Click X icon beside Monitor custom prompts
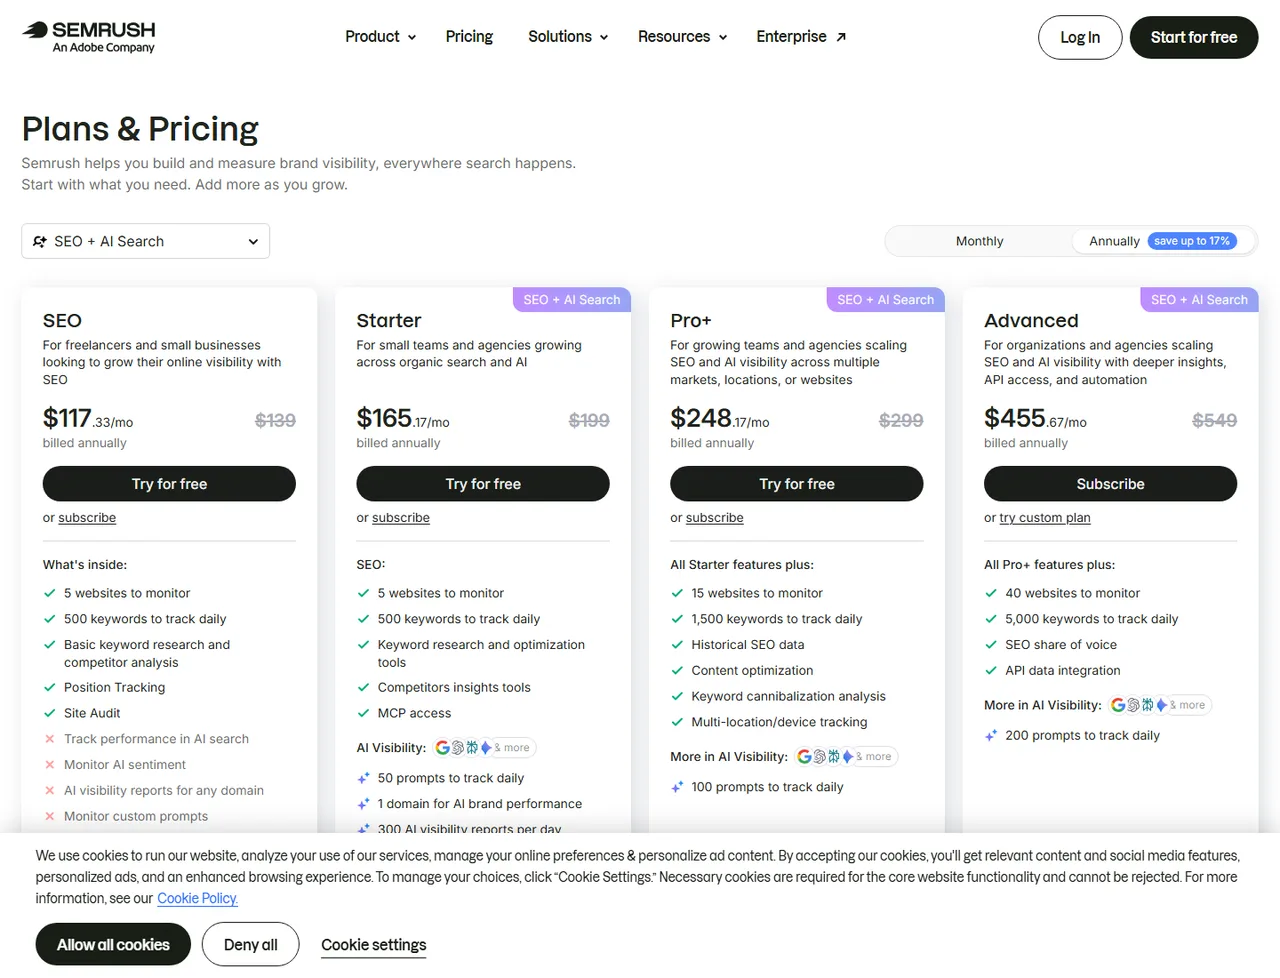 point(49,816)
